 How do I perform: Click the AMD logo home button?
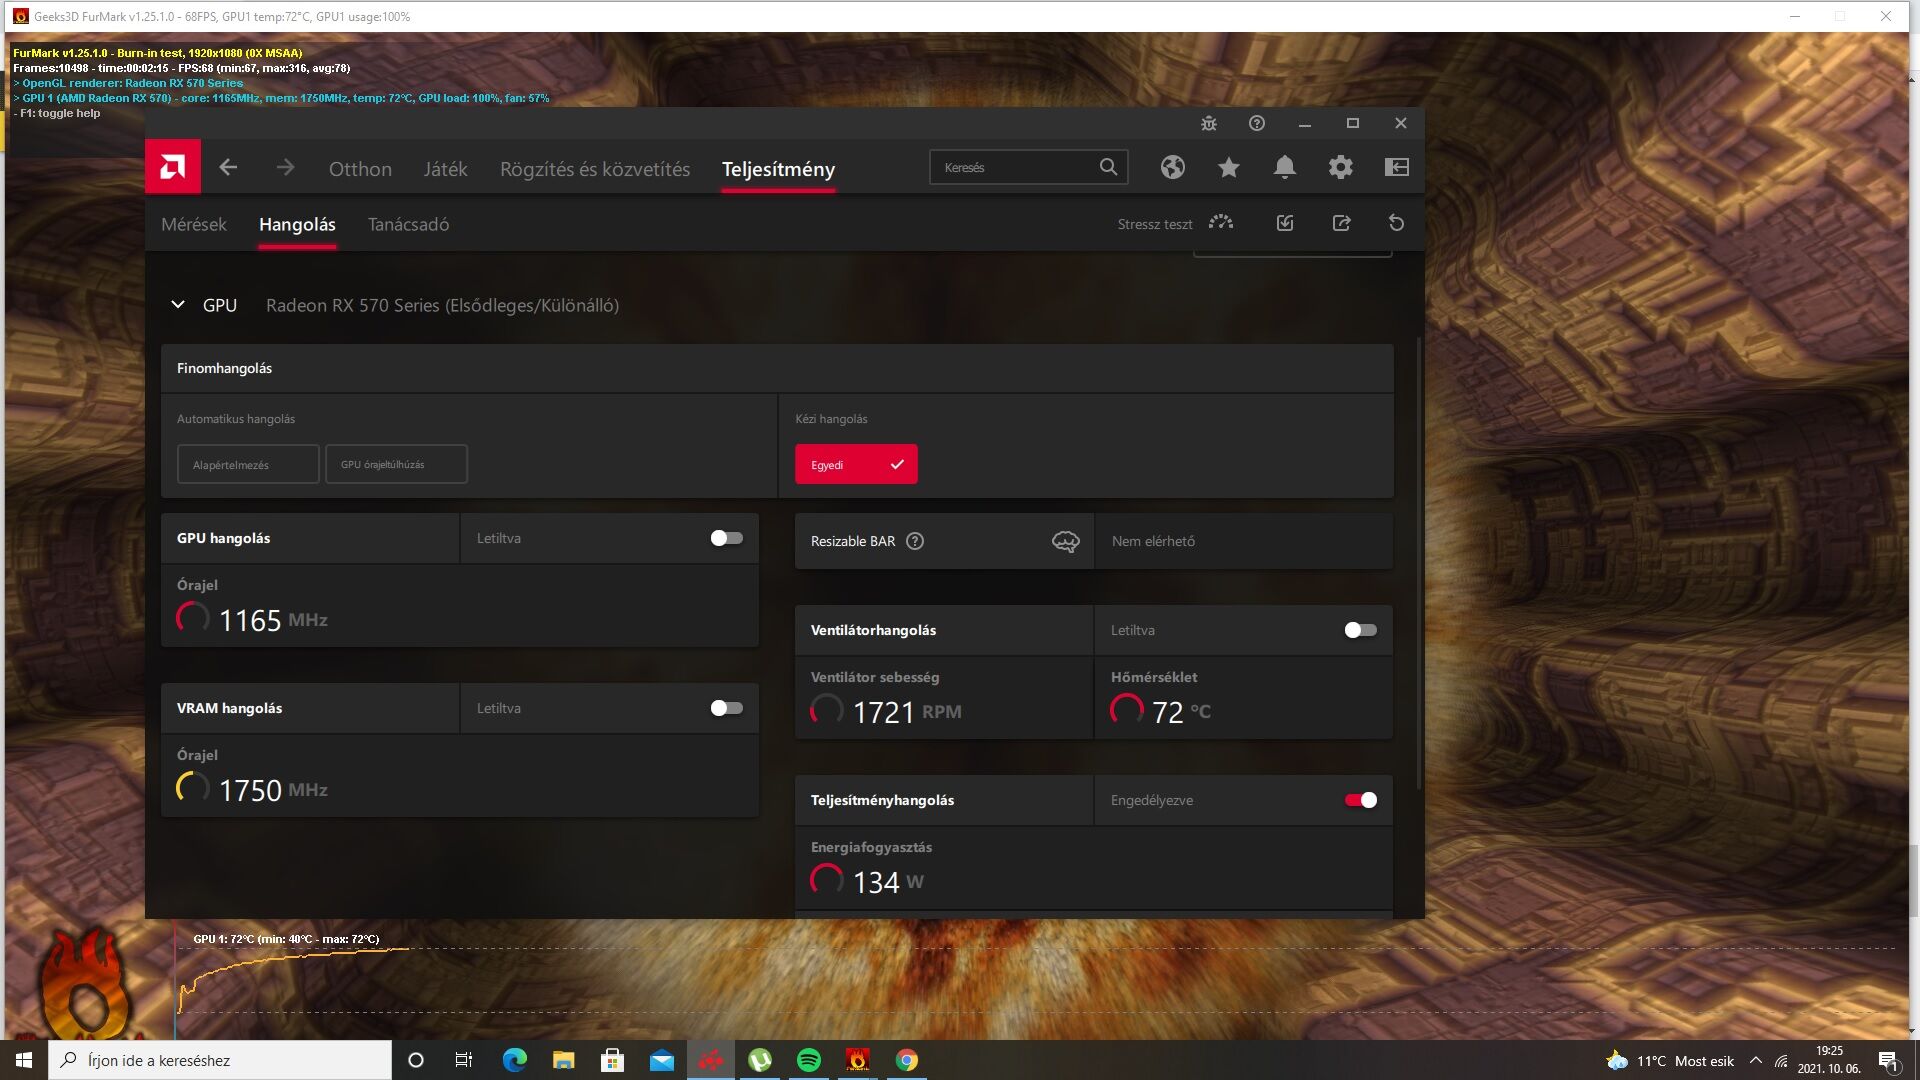[173, 167]
